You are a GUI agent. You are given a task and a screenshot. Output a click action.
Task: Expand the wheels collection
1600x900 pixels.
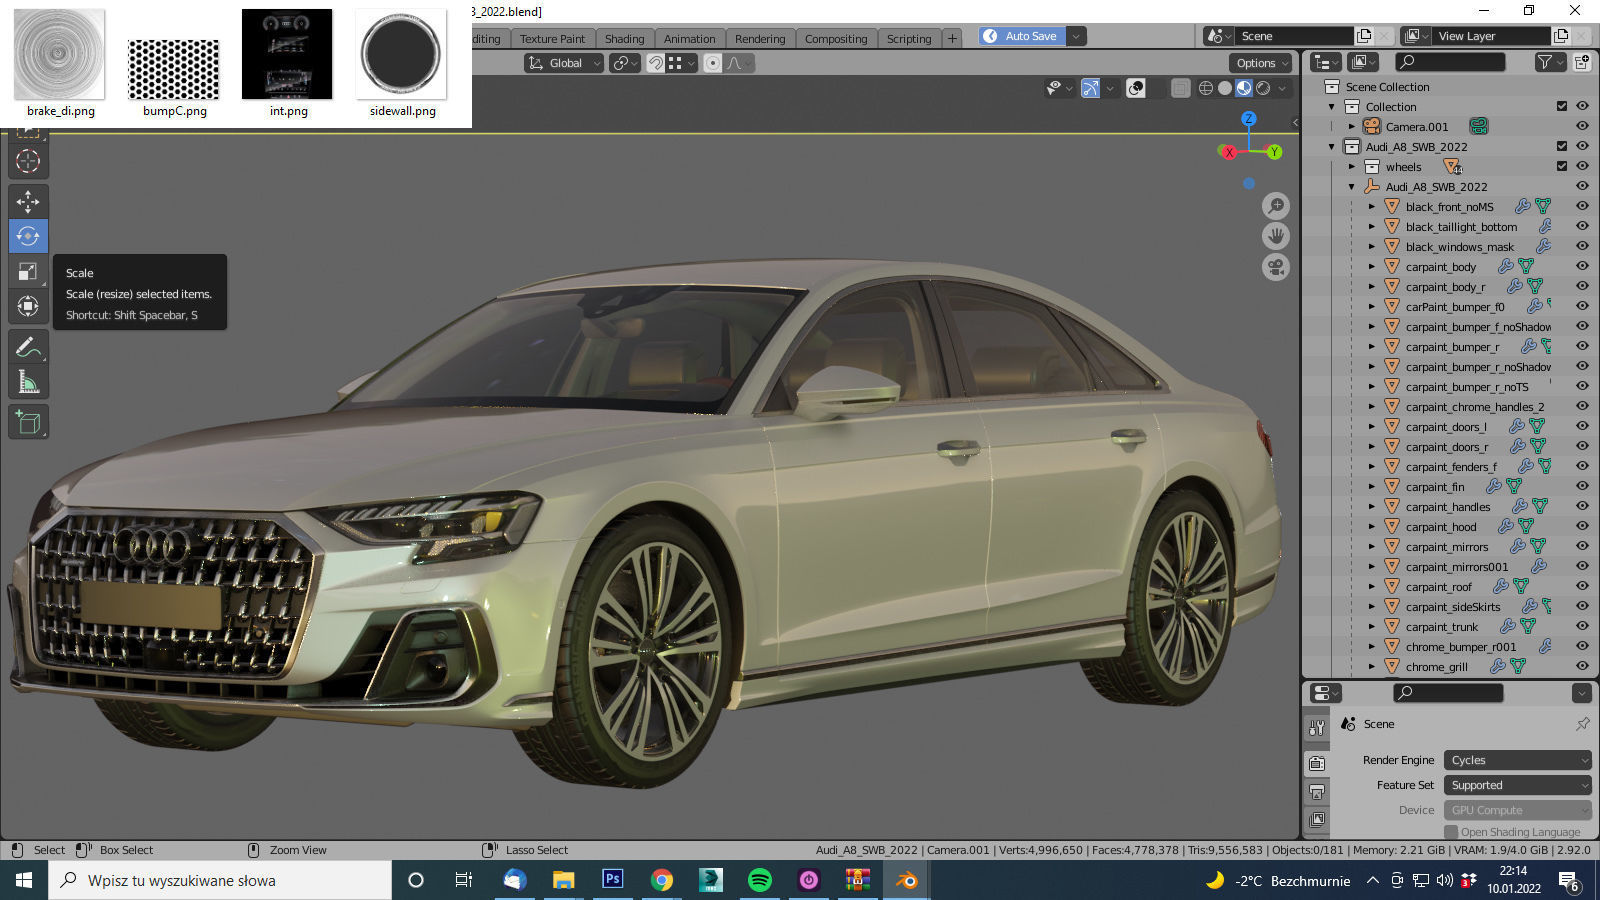(1352, 166)
